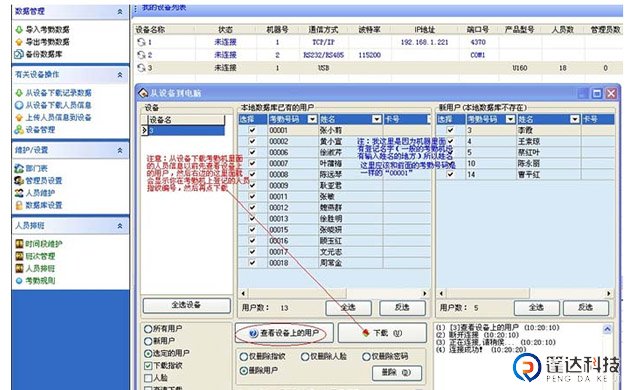Toggle the 下载指纹 checkbox

[x=148, y=366]
